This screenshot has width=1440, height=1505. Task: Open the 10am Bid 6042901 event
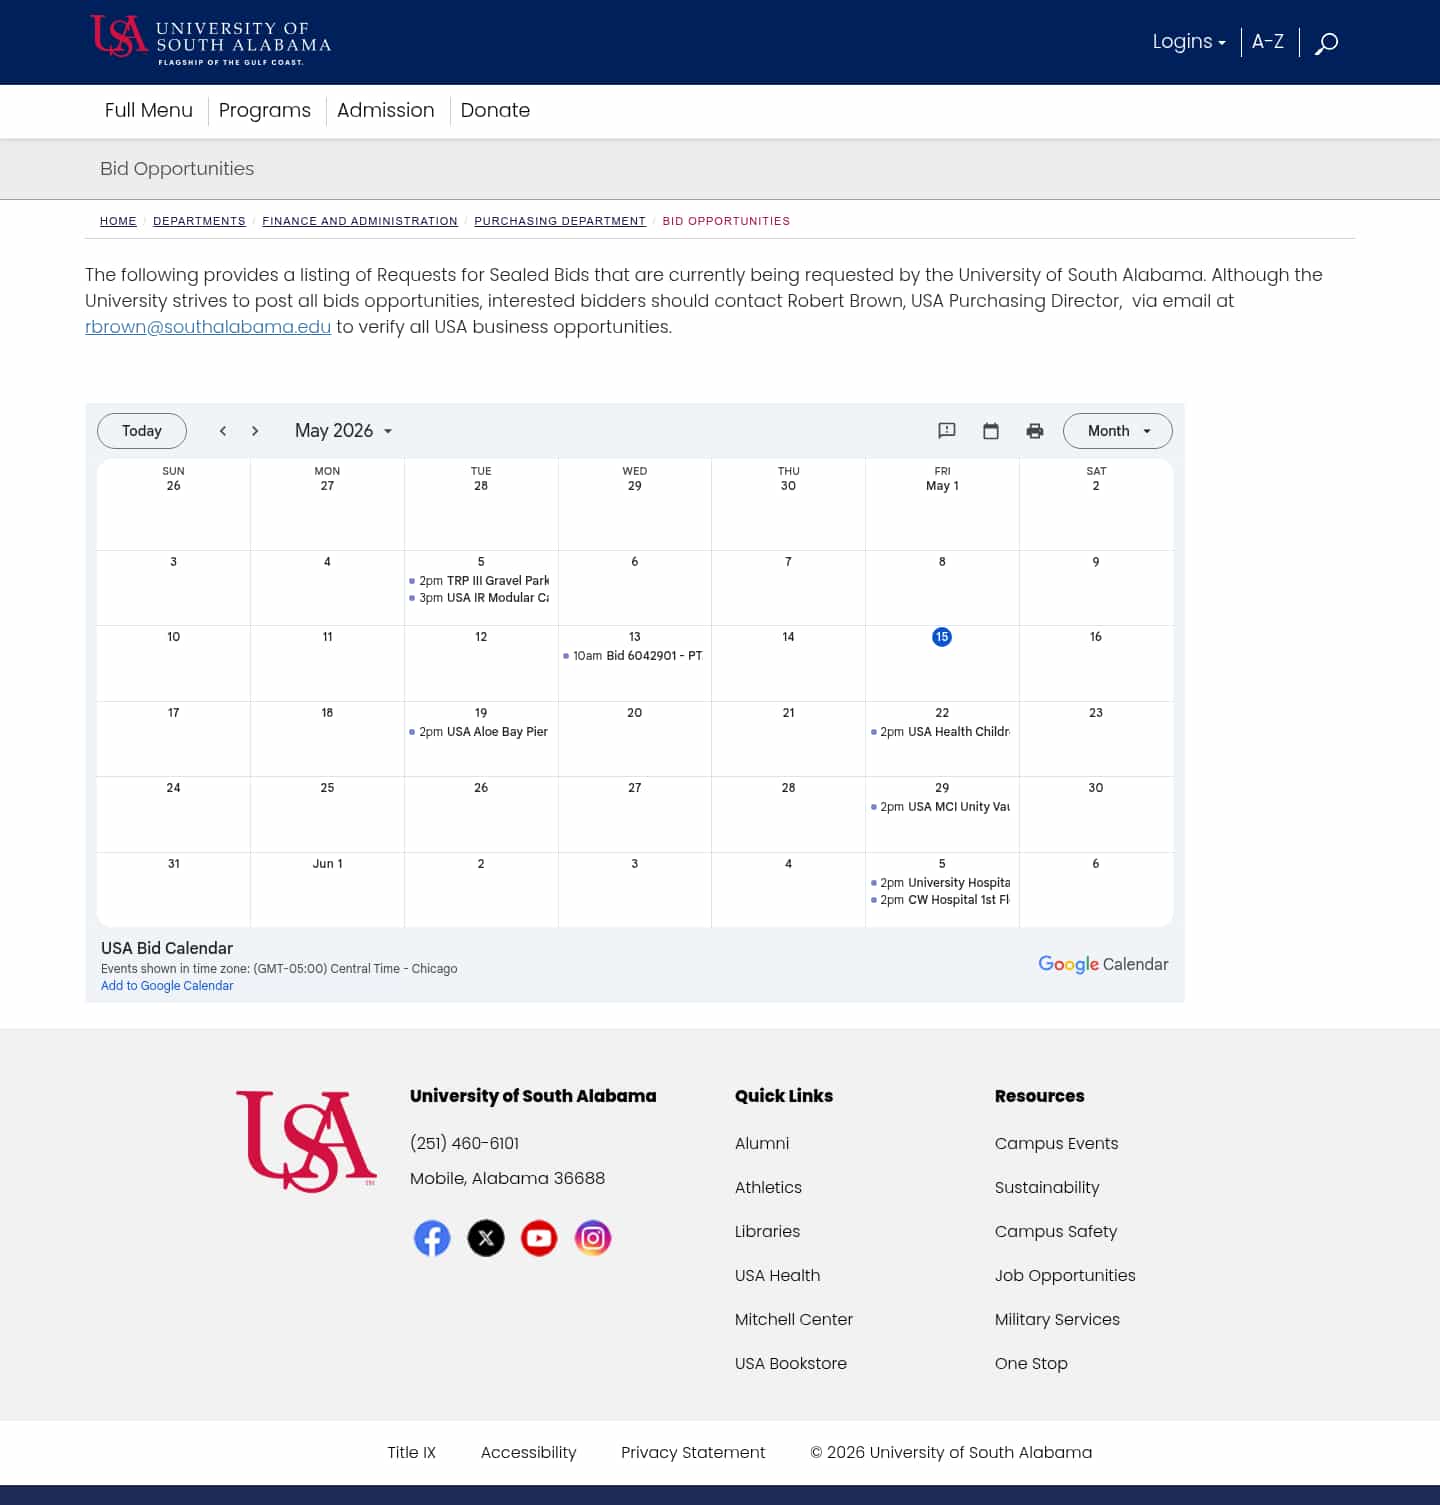coord(634,656)
